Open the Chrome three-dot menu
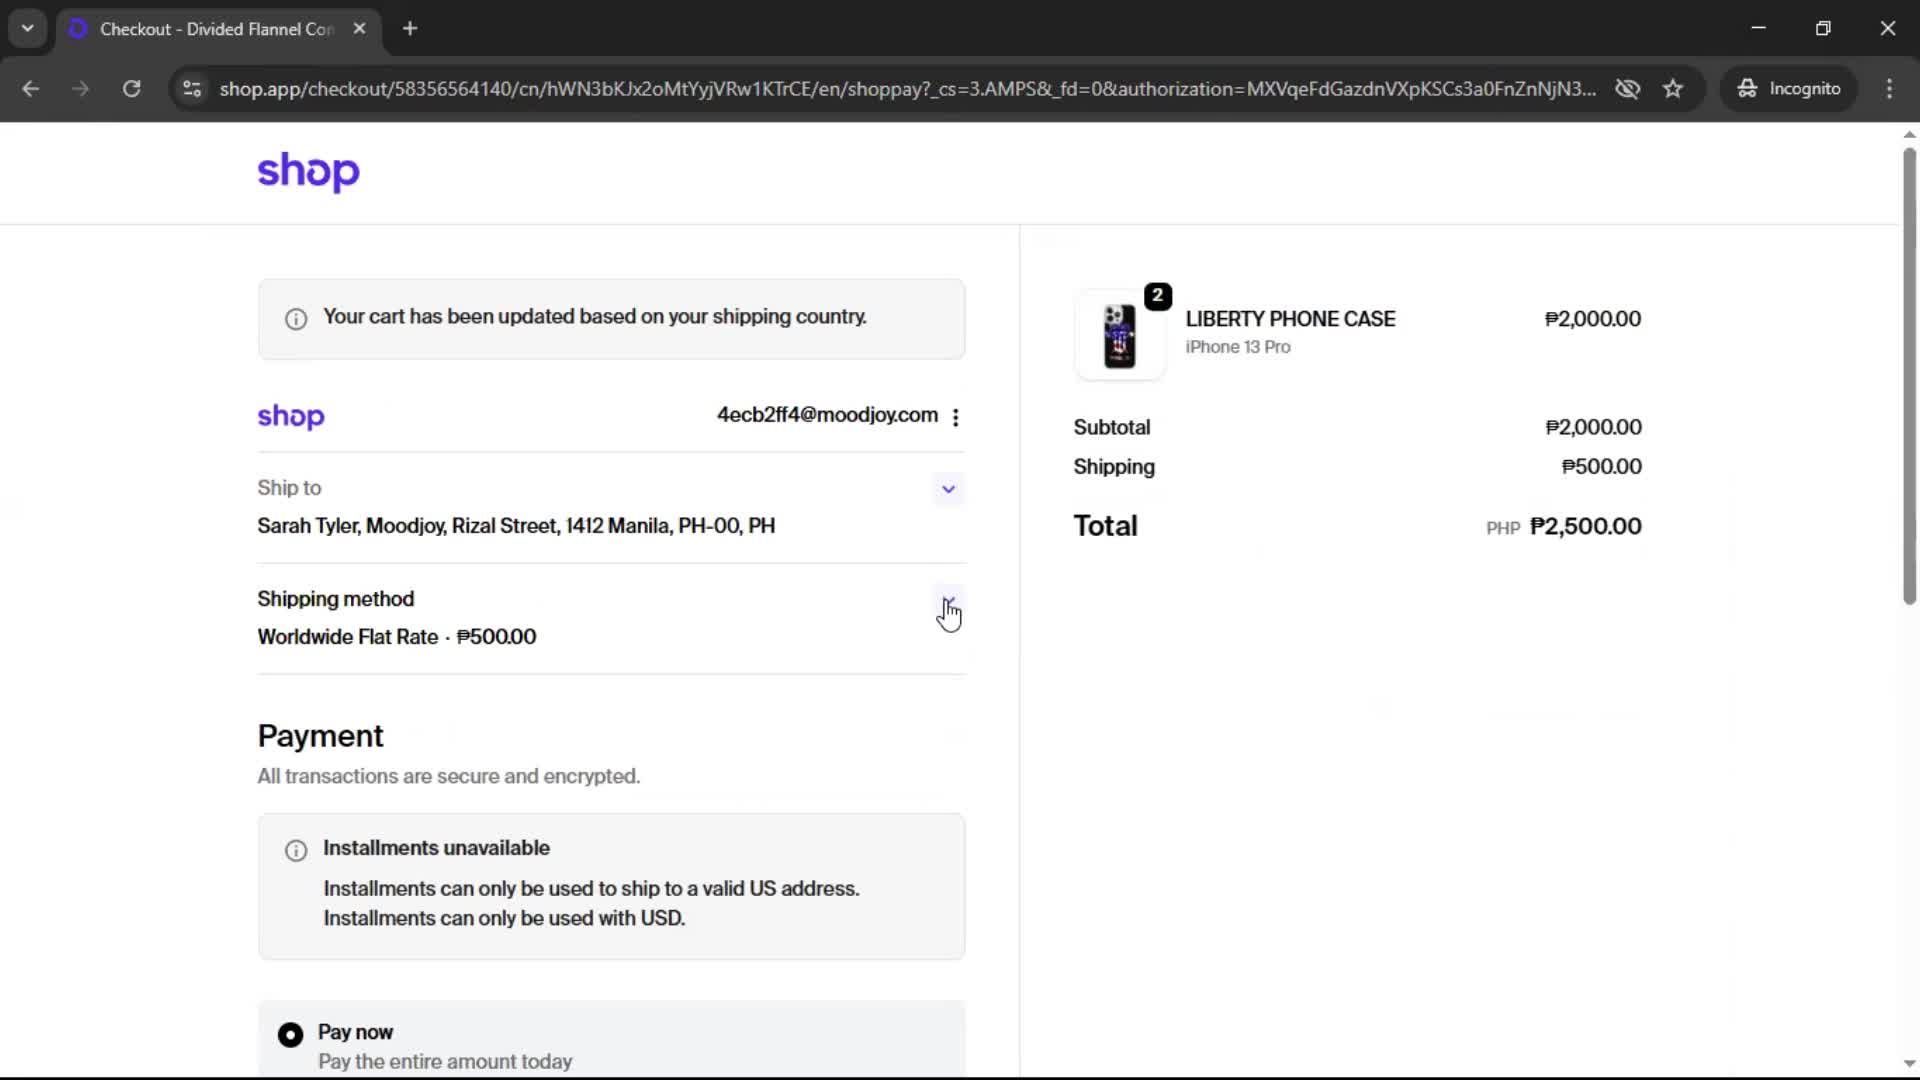 pyautogui.click(x=1889, y=89)
